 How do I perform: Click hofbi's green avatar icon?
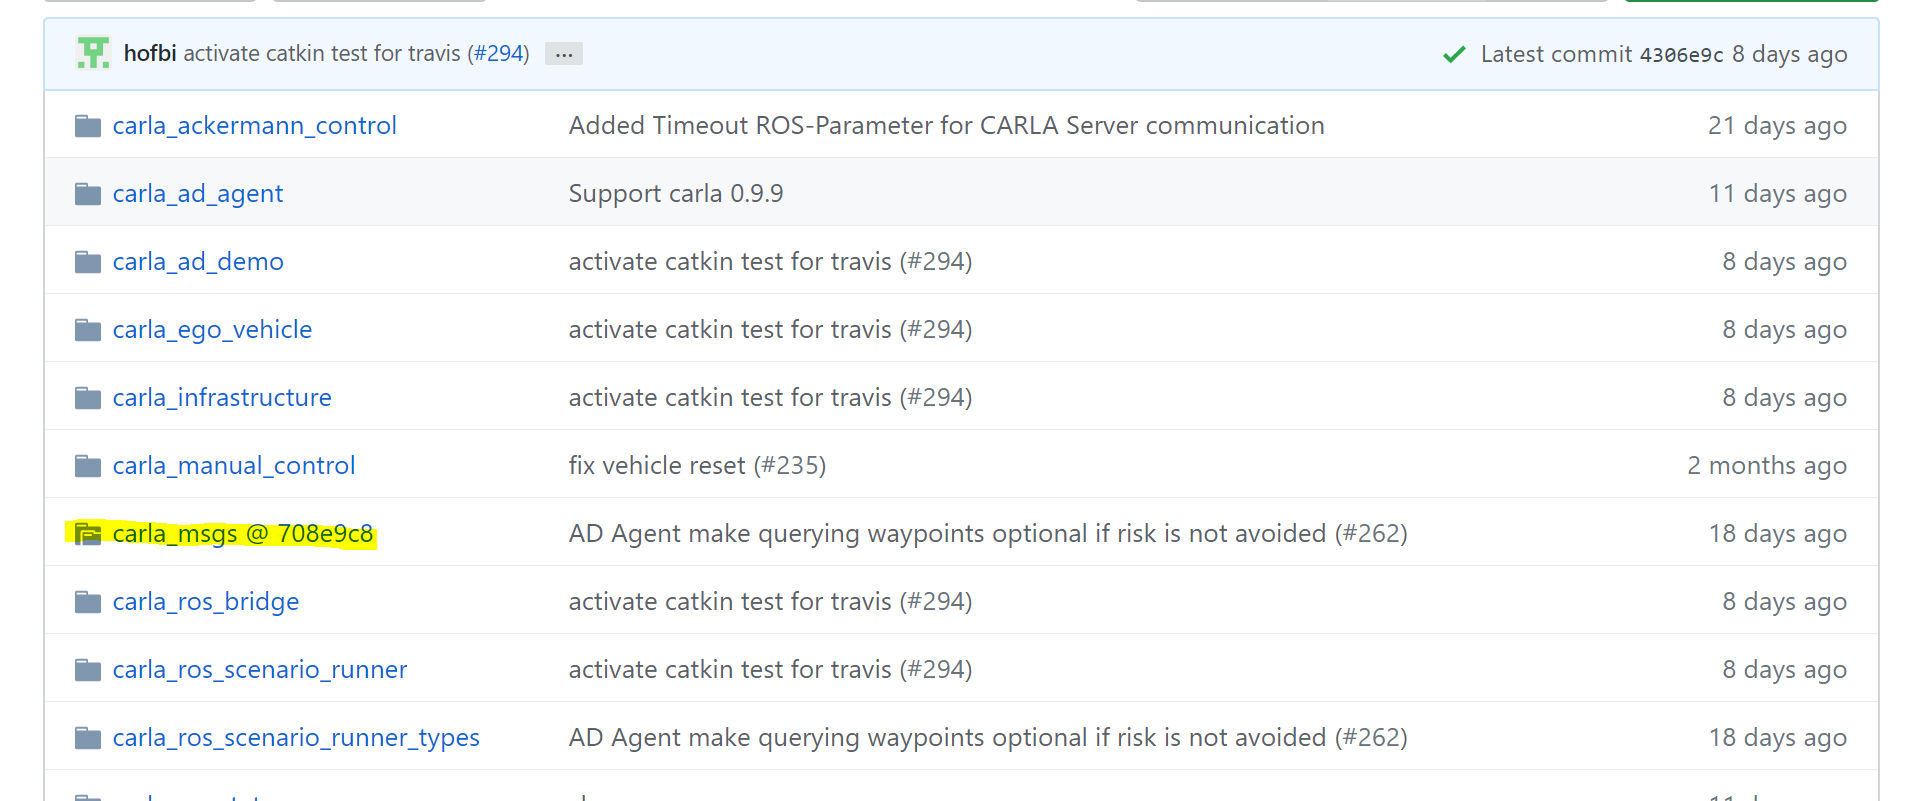pyautogui.click(x=93, y=53)
